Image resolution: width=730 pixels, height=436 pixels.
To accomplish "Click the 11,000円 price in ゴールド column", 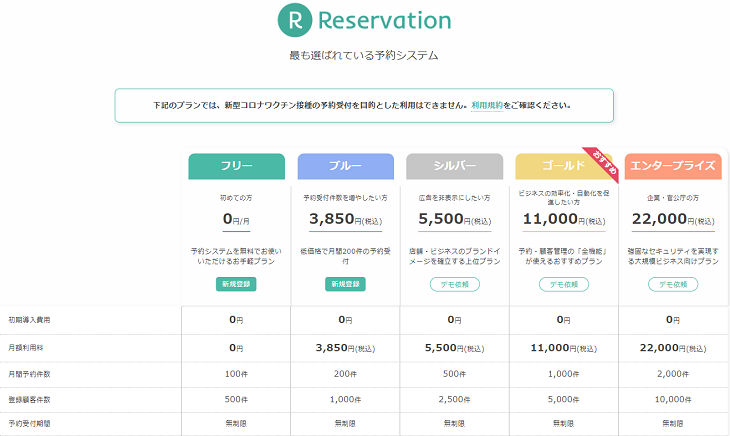I will 564,219.
